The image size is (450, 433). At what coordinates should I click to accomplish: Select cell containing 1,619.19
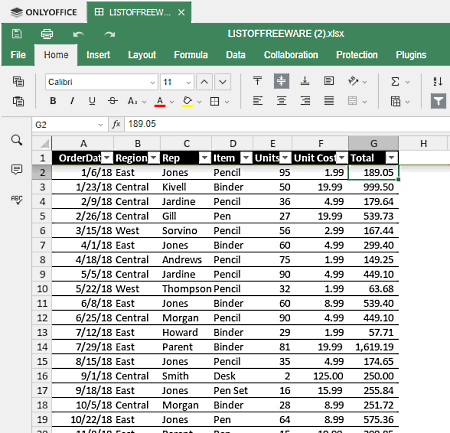[x=374, y=347]
